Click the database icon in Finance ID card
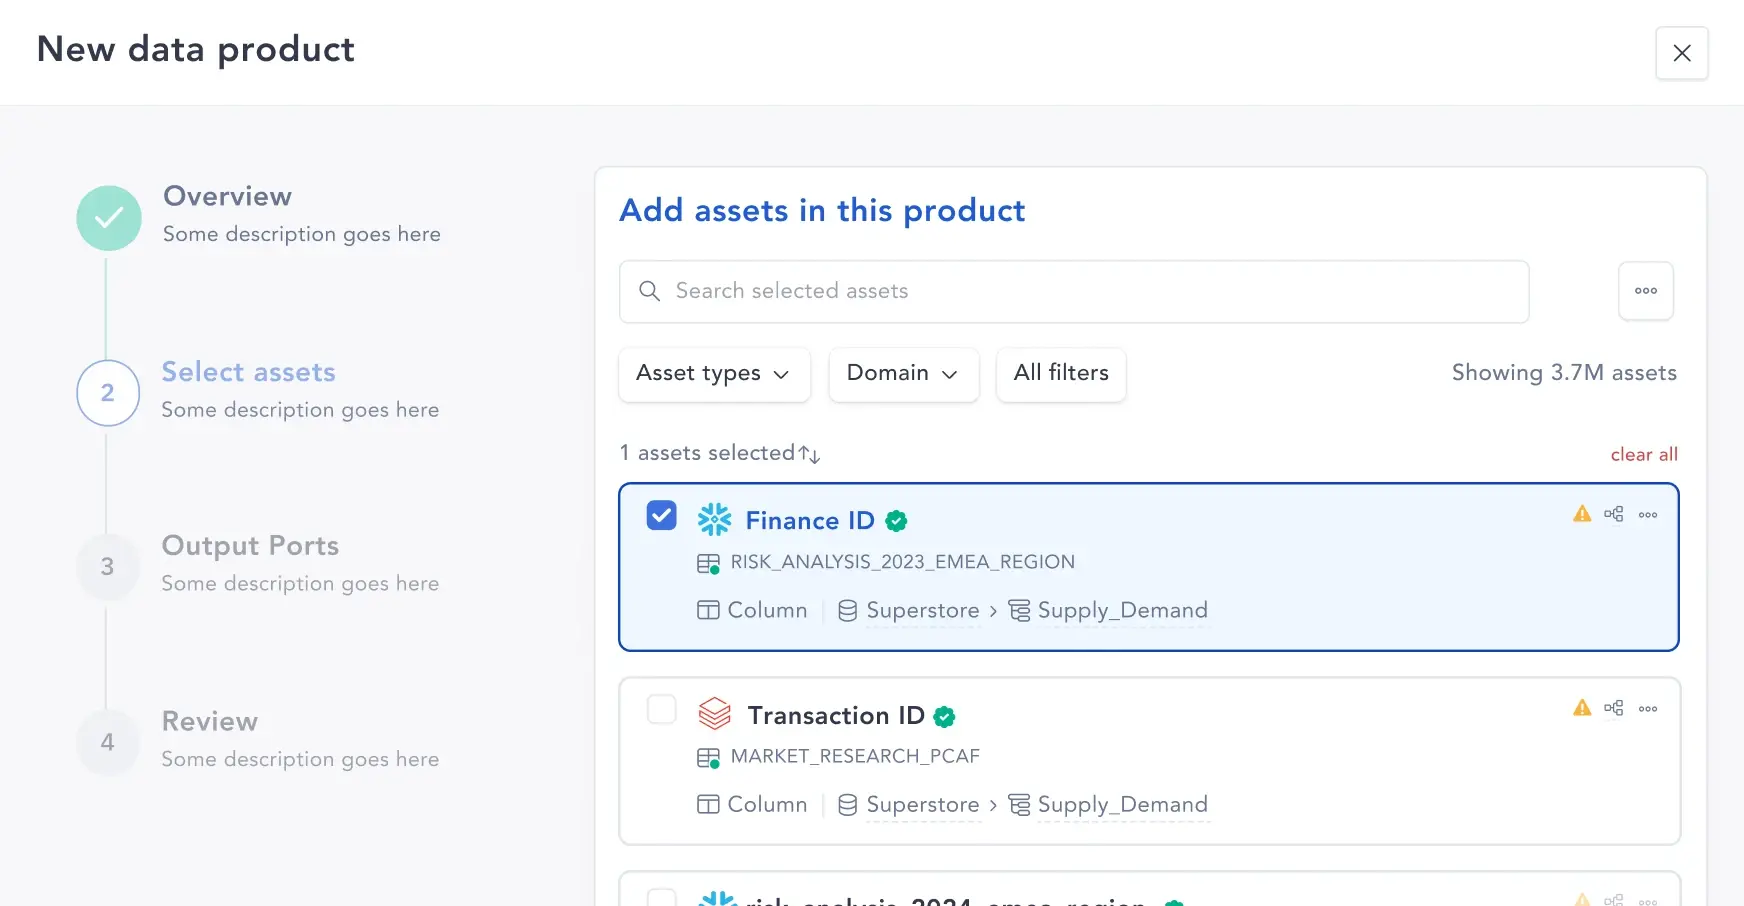The width and height of the screenshot is (1744, 906). (x=847, y=610)
